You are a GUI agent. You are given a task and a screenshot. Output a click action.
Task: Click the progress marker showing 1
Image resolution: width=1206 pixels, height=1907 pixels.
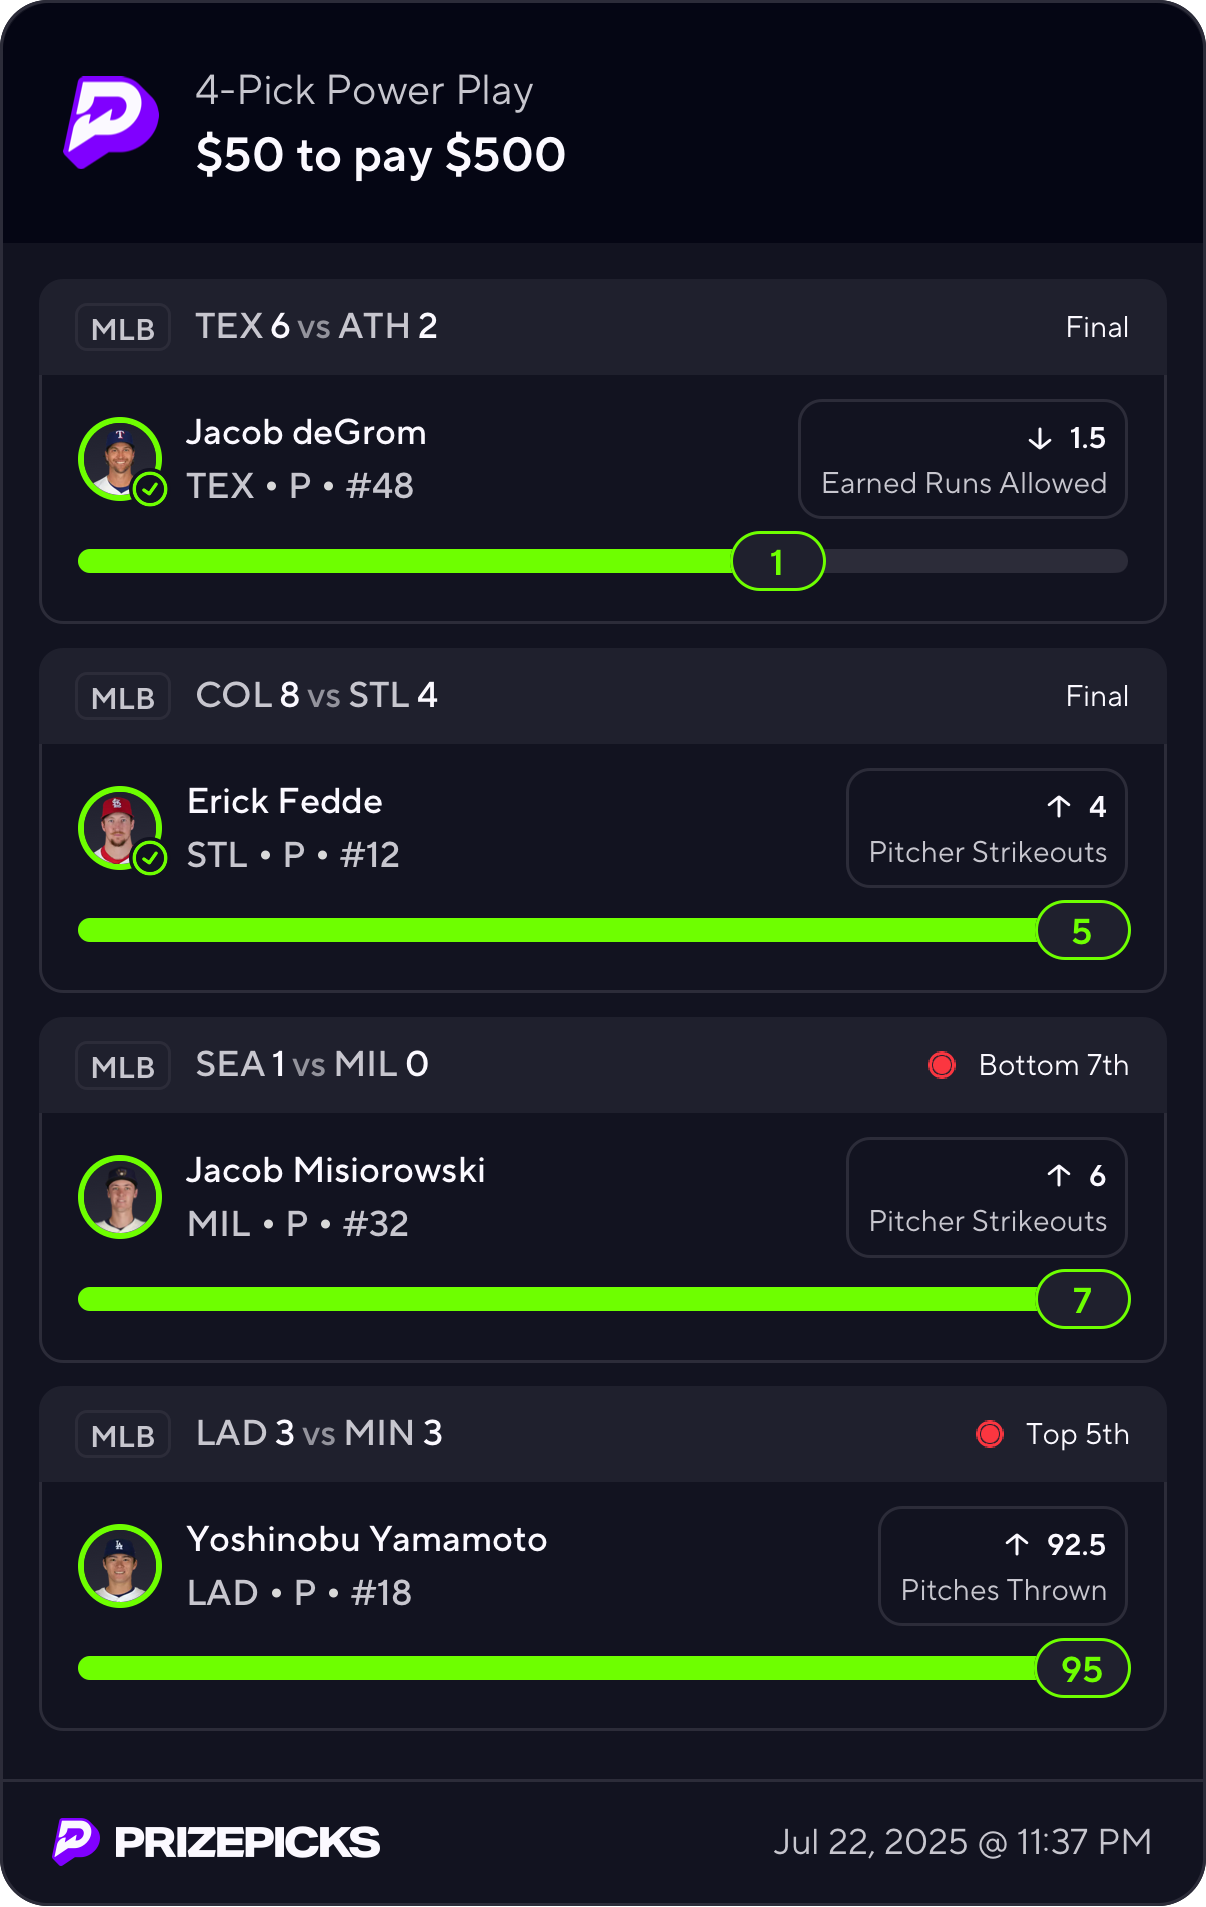coord(778,562)
